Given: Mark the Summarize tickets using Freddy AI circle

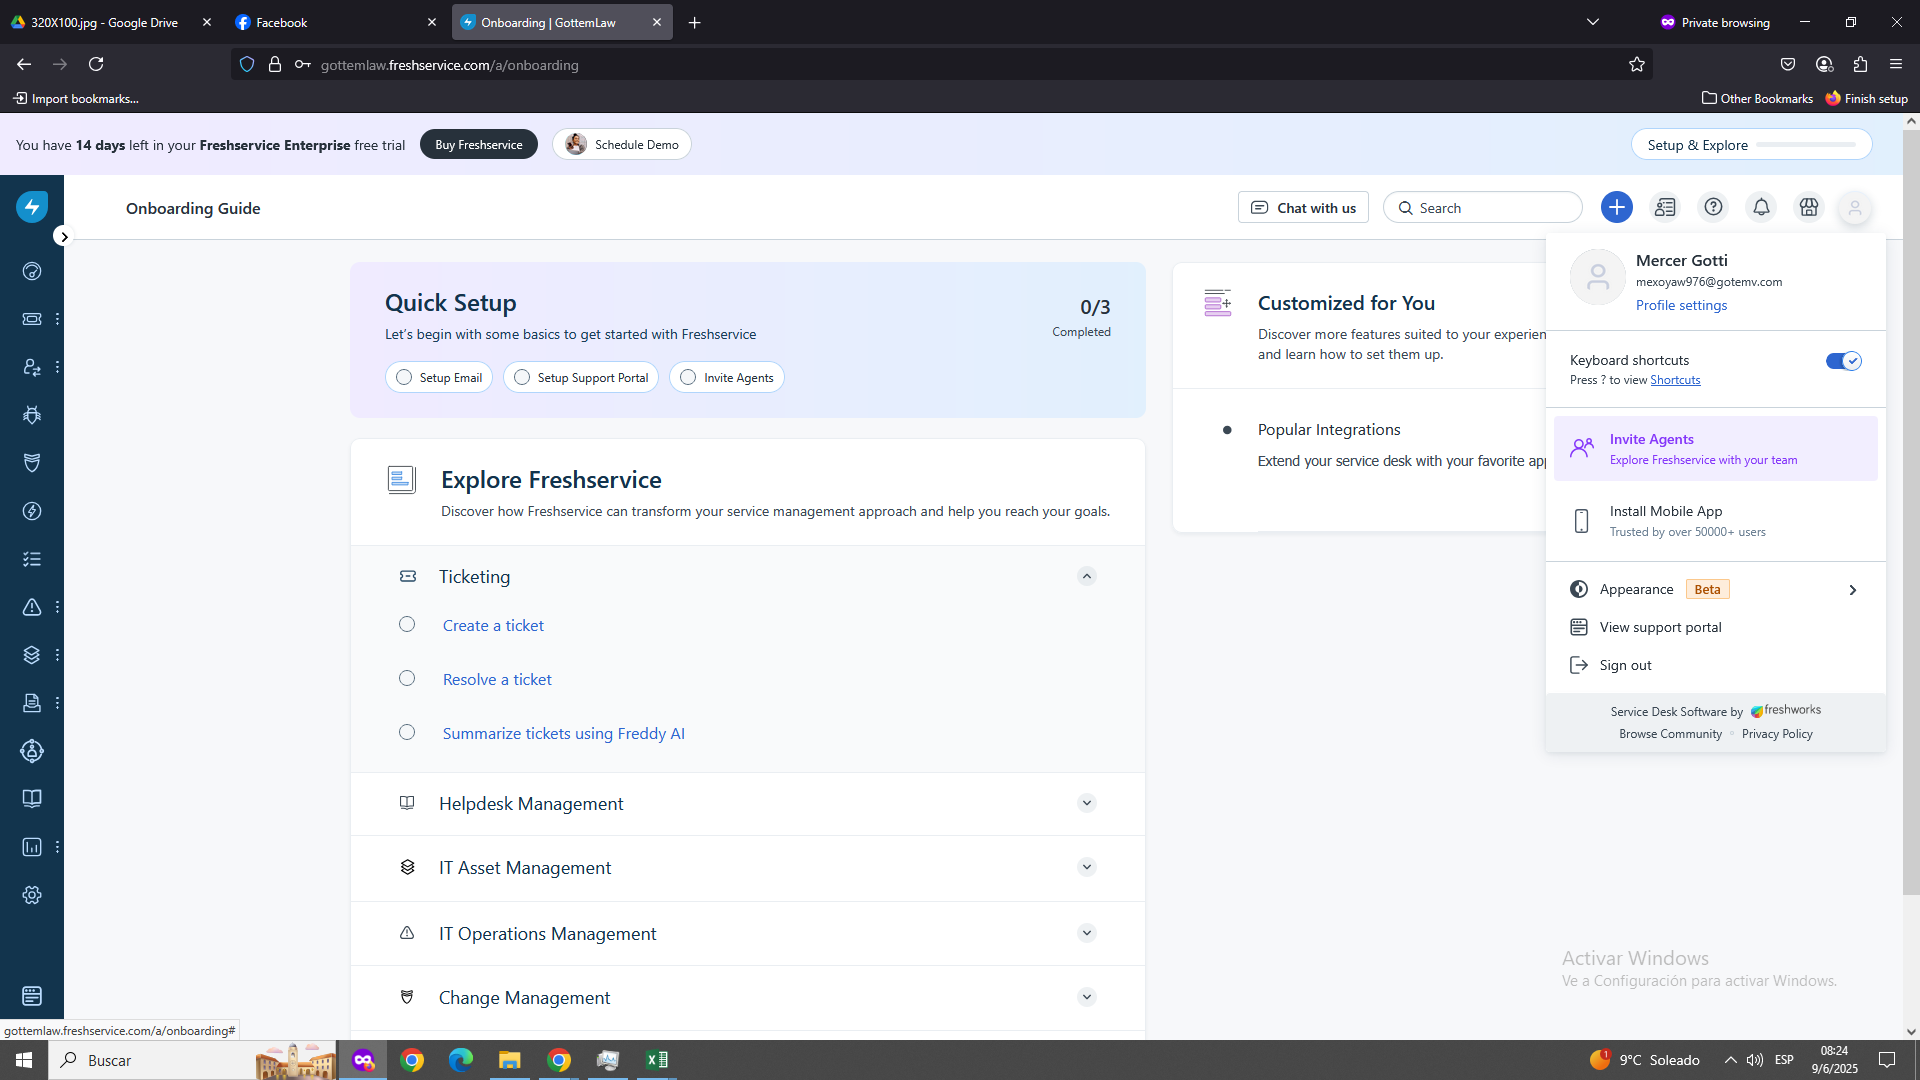Looking at the screenshot, I should (407, 732).
